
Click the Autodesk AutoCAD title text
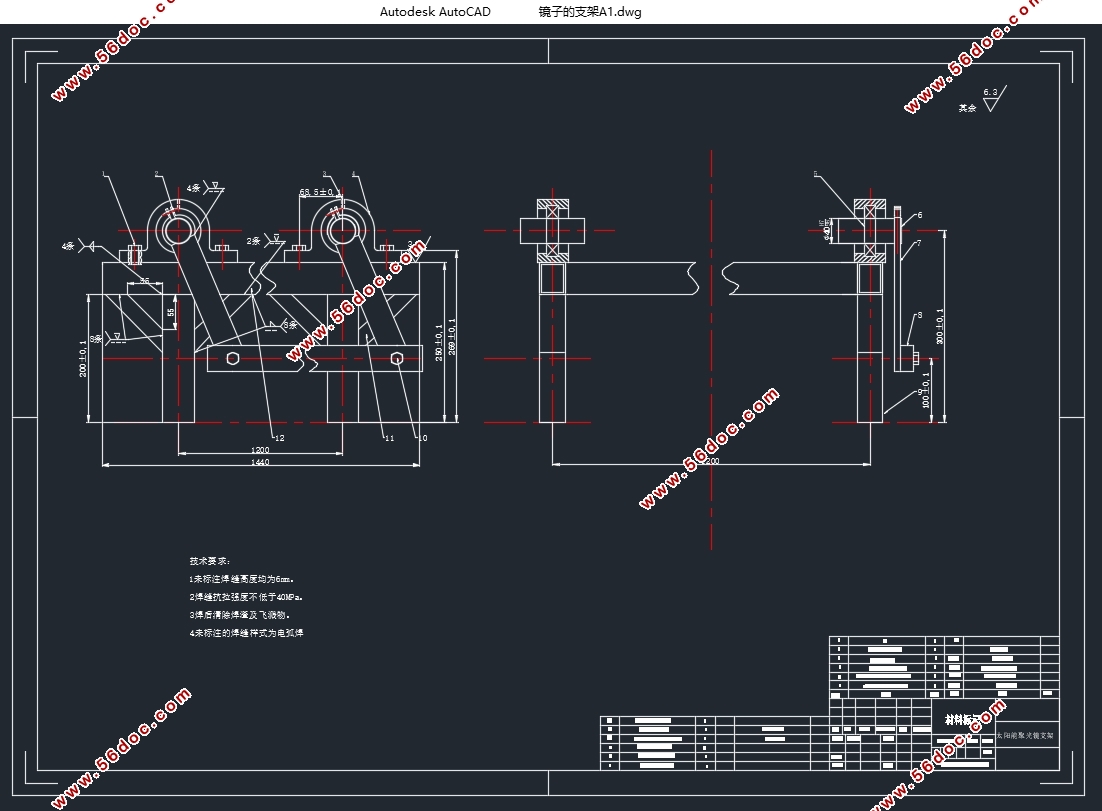(435, 12)
